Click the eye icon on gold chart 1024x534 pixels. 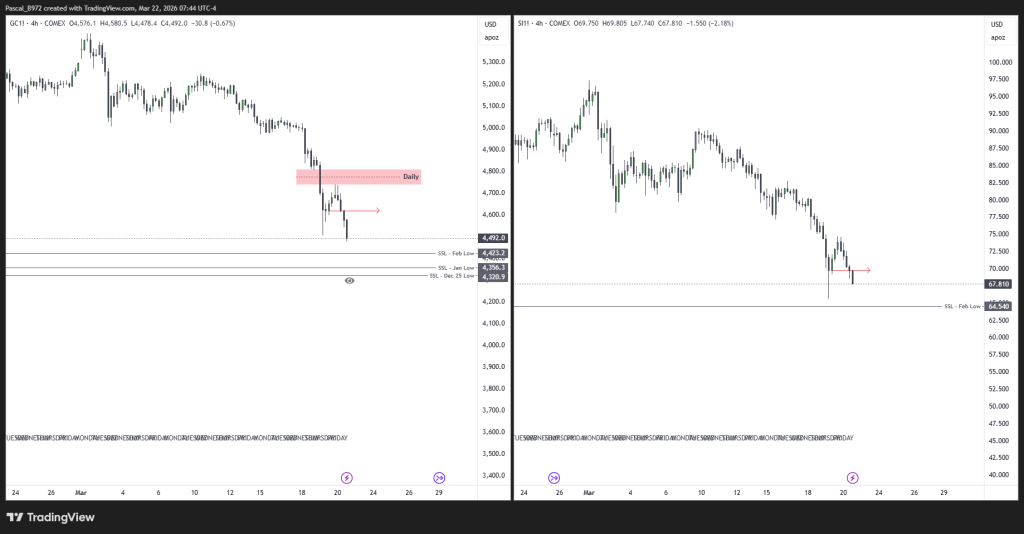(349, 282)
